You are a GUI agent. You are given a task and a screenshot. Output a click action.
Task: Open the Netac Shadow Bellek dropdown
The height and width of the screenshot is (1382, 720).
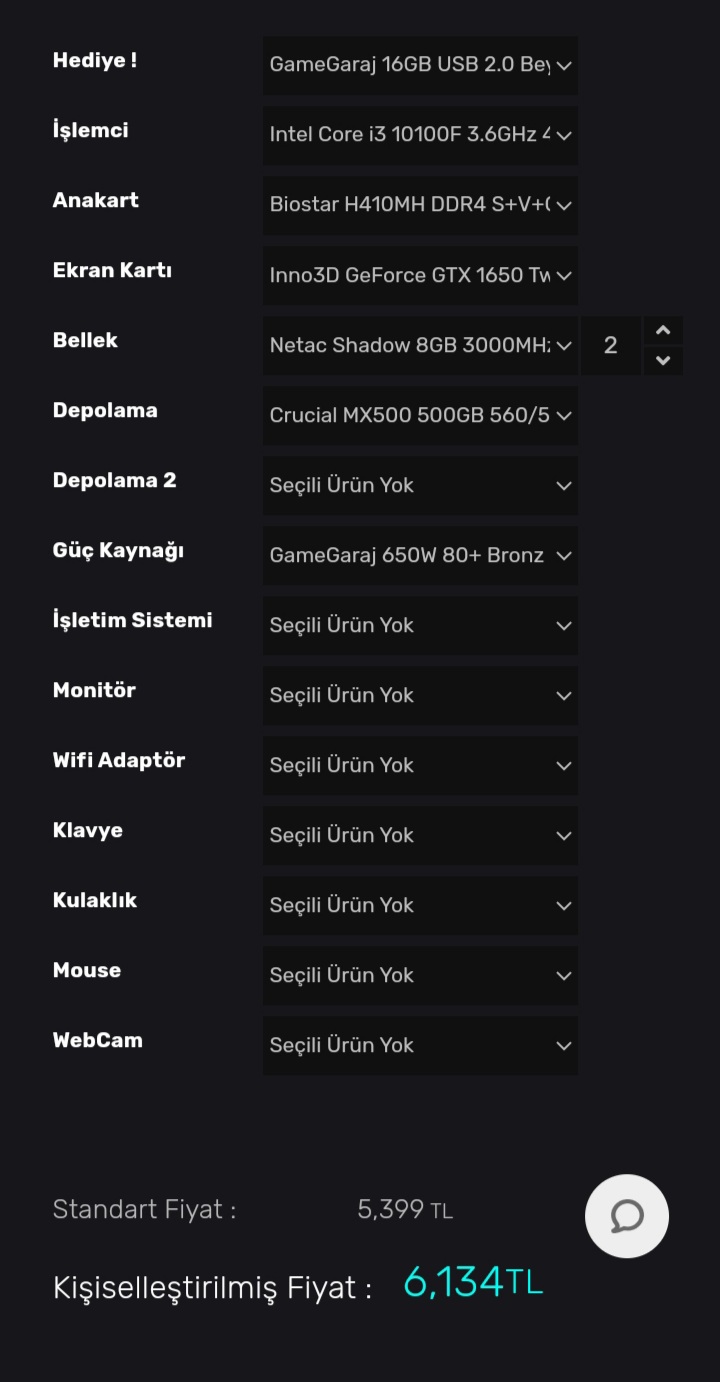point(420,345)
